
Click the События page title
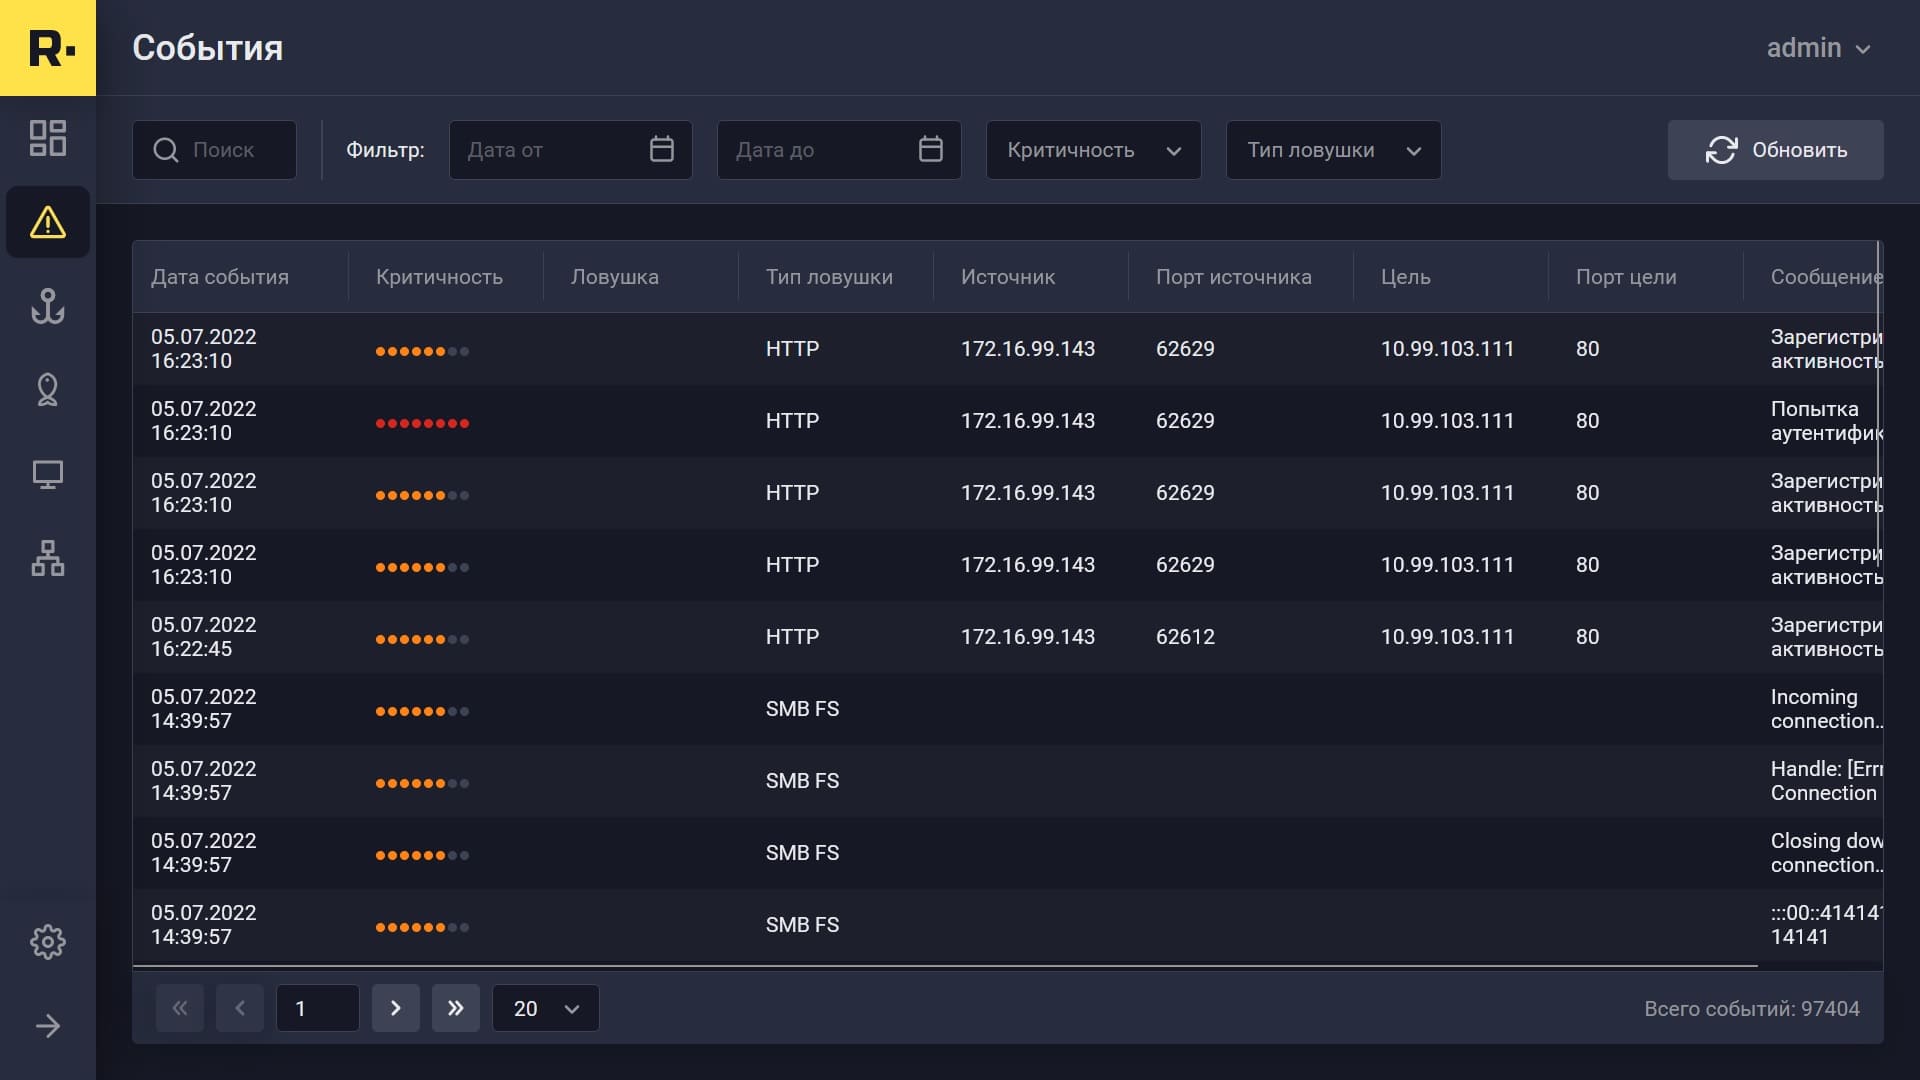pos(207,48)
